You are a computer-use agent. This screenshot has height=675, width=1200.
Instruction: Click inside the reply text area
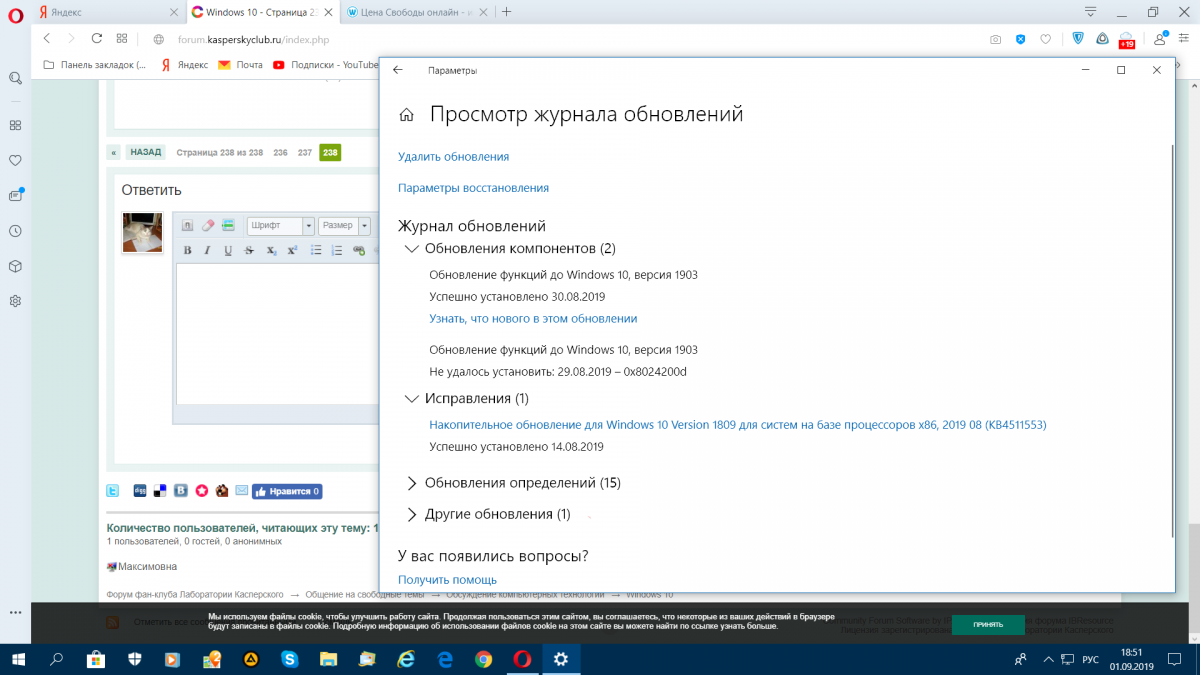pos(275,330)
